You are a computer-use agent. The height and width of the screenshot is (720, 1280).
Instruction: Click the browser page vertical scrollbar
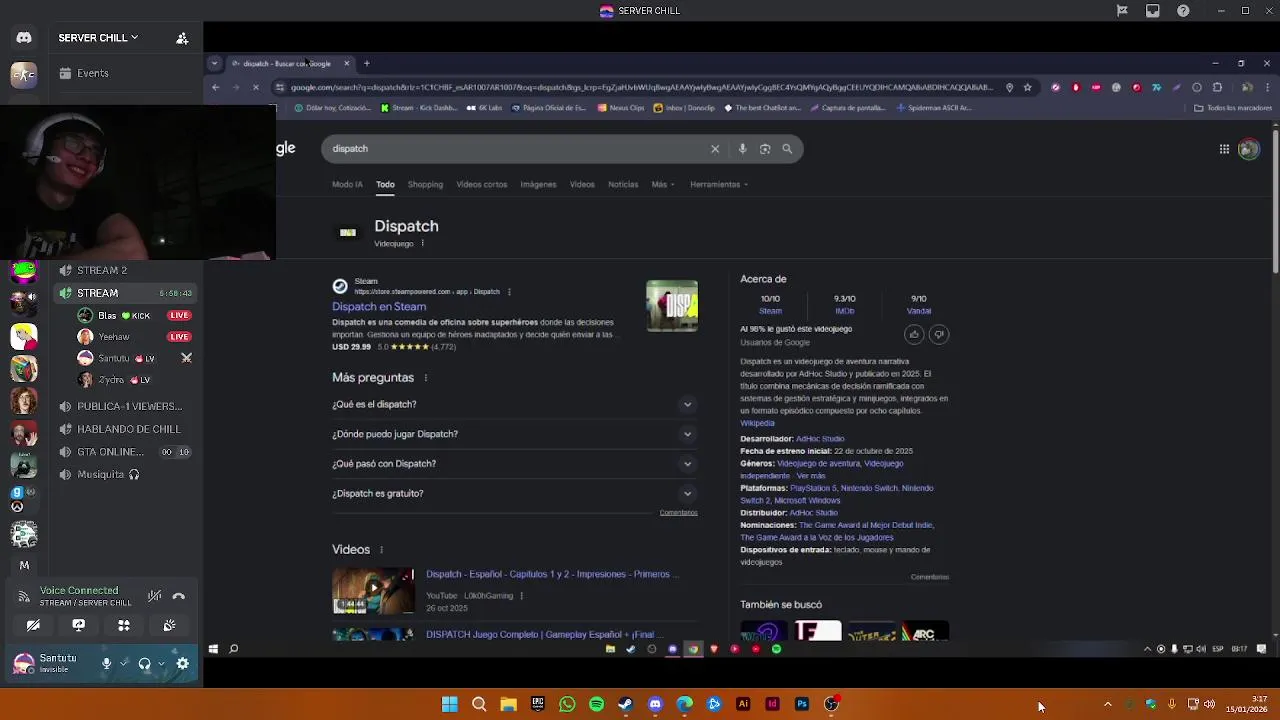tap(1275, 200)
